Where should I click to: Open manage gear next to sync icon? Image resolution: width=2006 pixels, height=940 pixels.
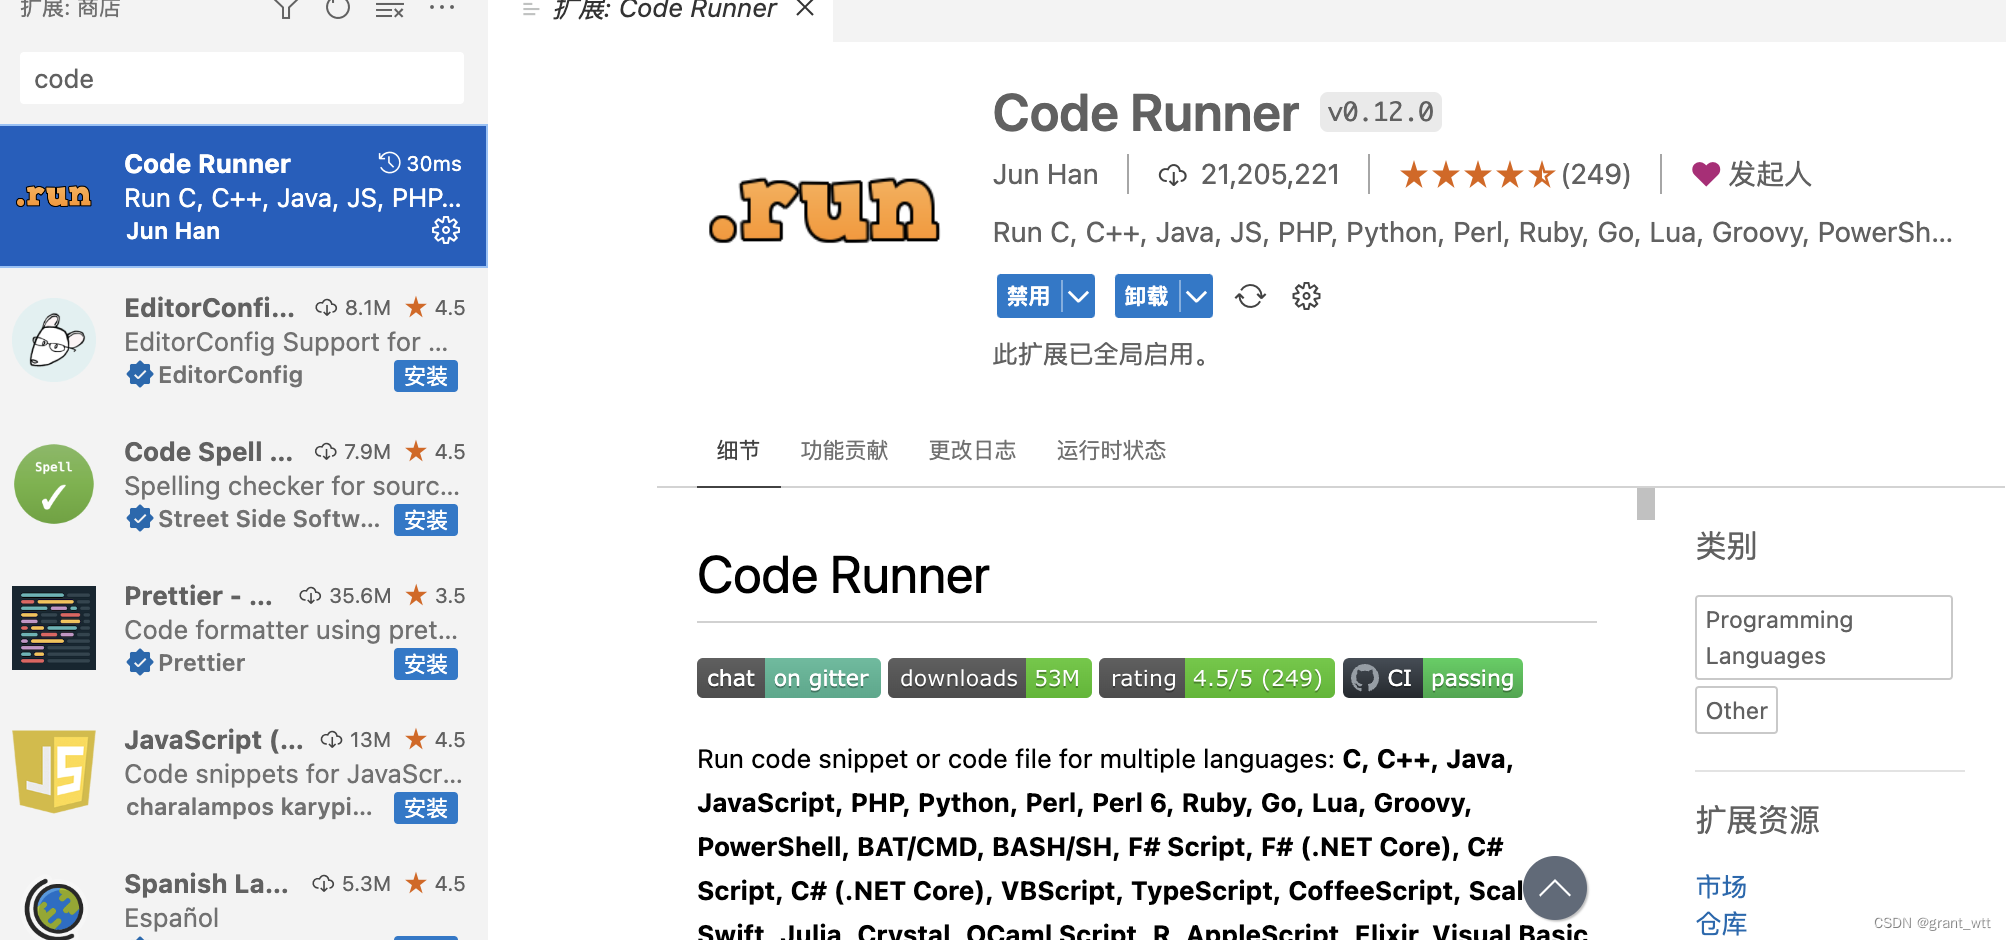1306,296
